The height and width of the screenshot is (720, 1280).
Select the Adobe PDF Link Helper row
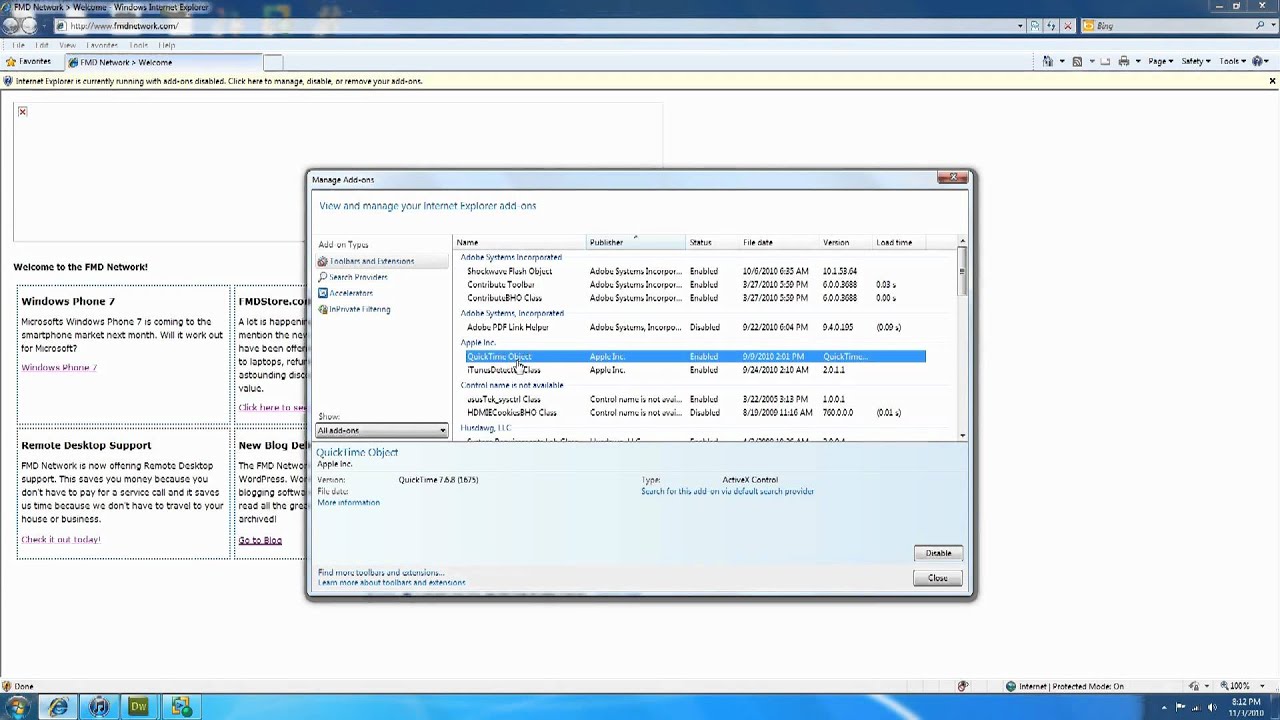(x=695, y=327)
